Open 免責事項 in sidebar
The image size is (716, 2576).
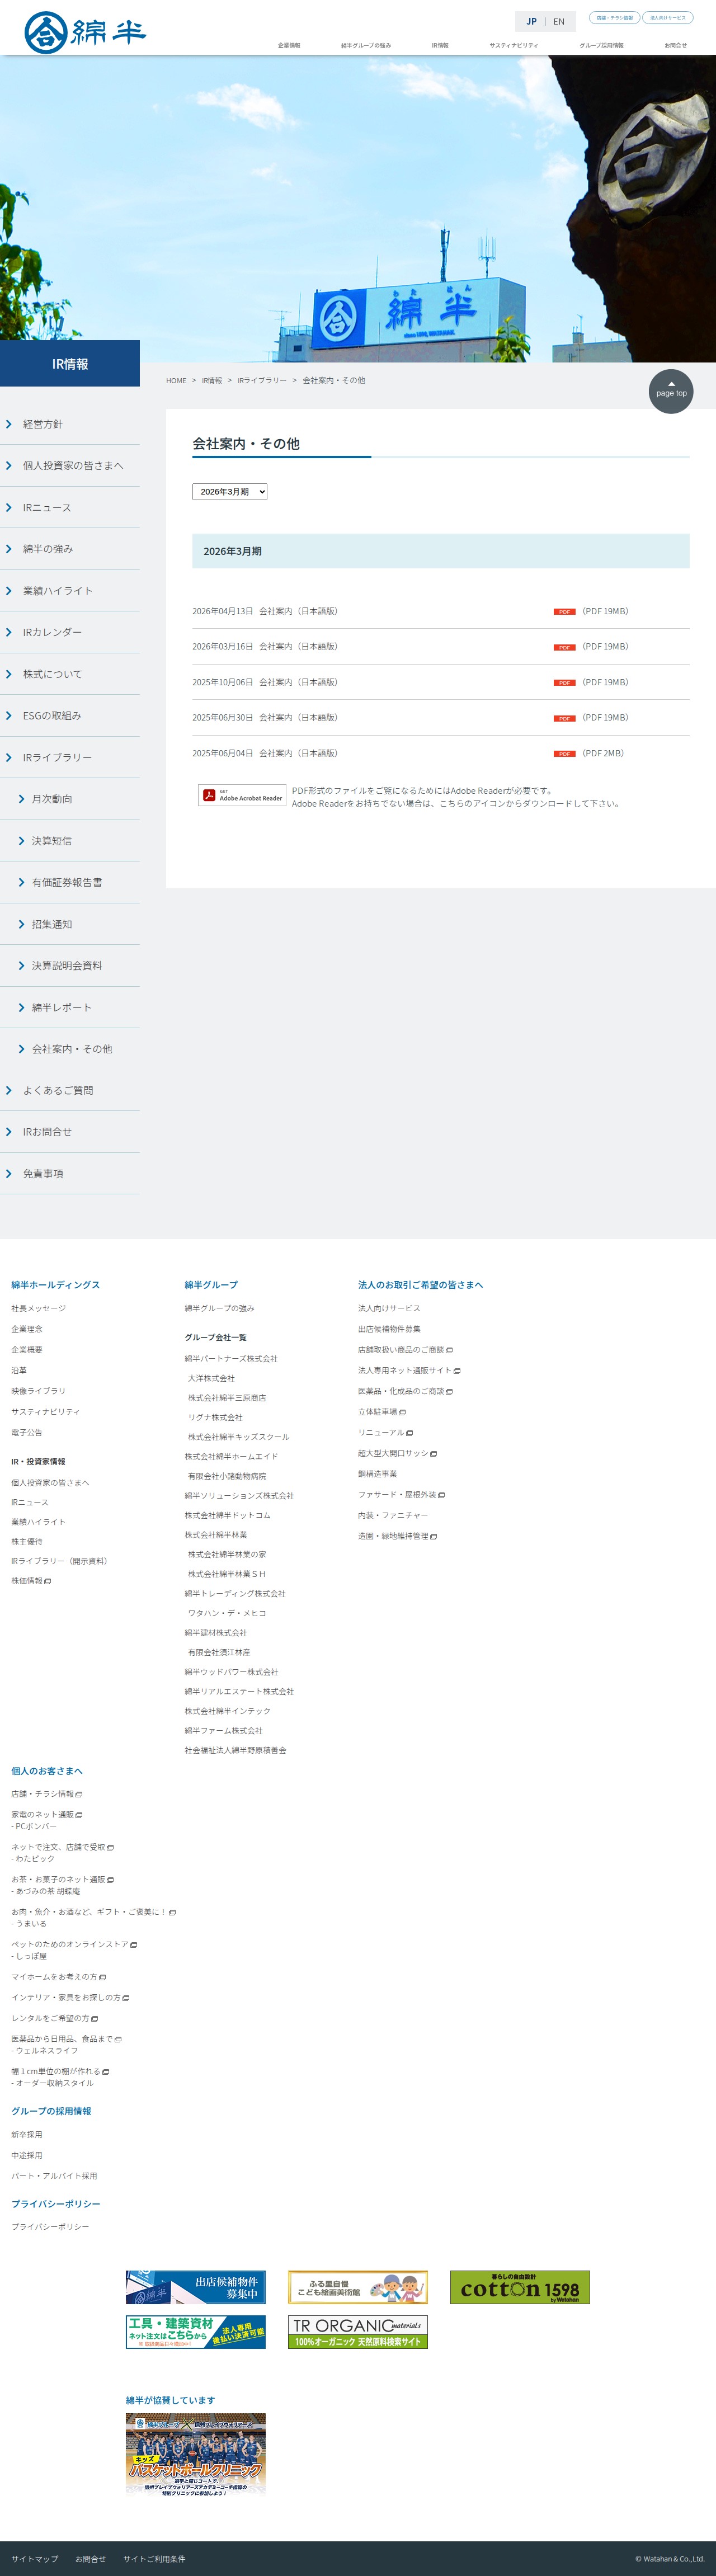[x=70, y=1174]
